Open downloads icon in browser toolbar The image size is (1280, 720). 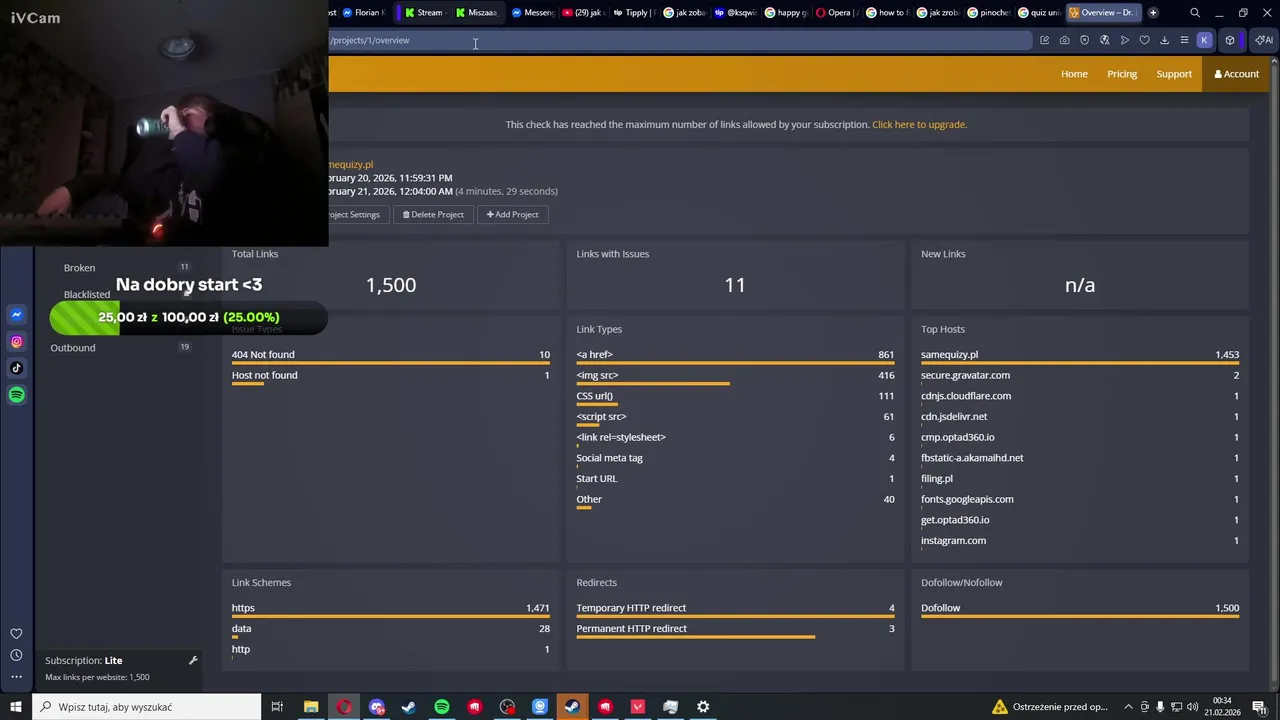pyautogui.click(x=1164, y=40)
